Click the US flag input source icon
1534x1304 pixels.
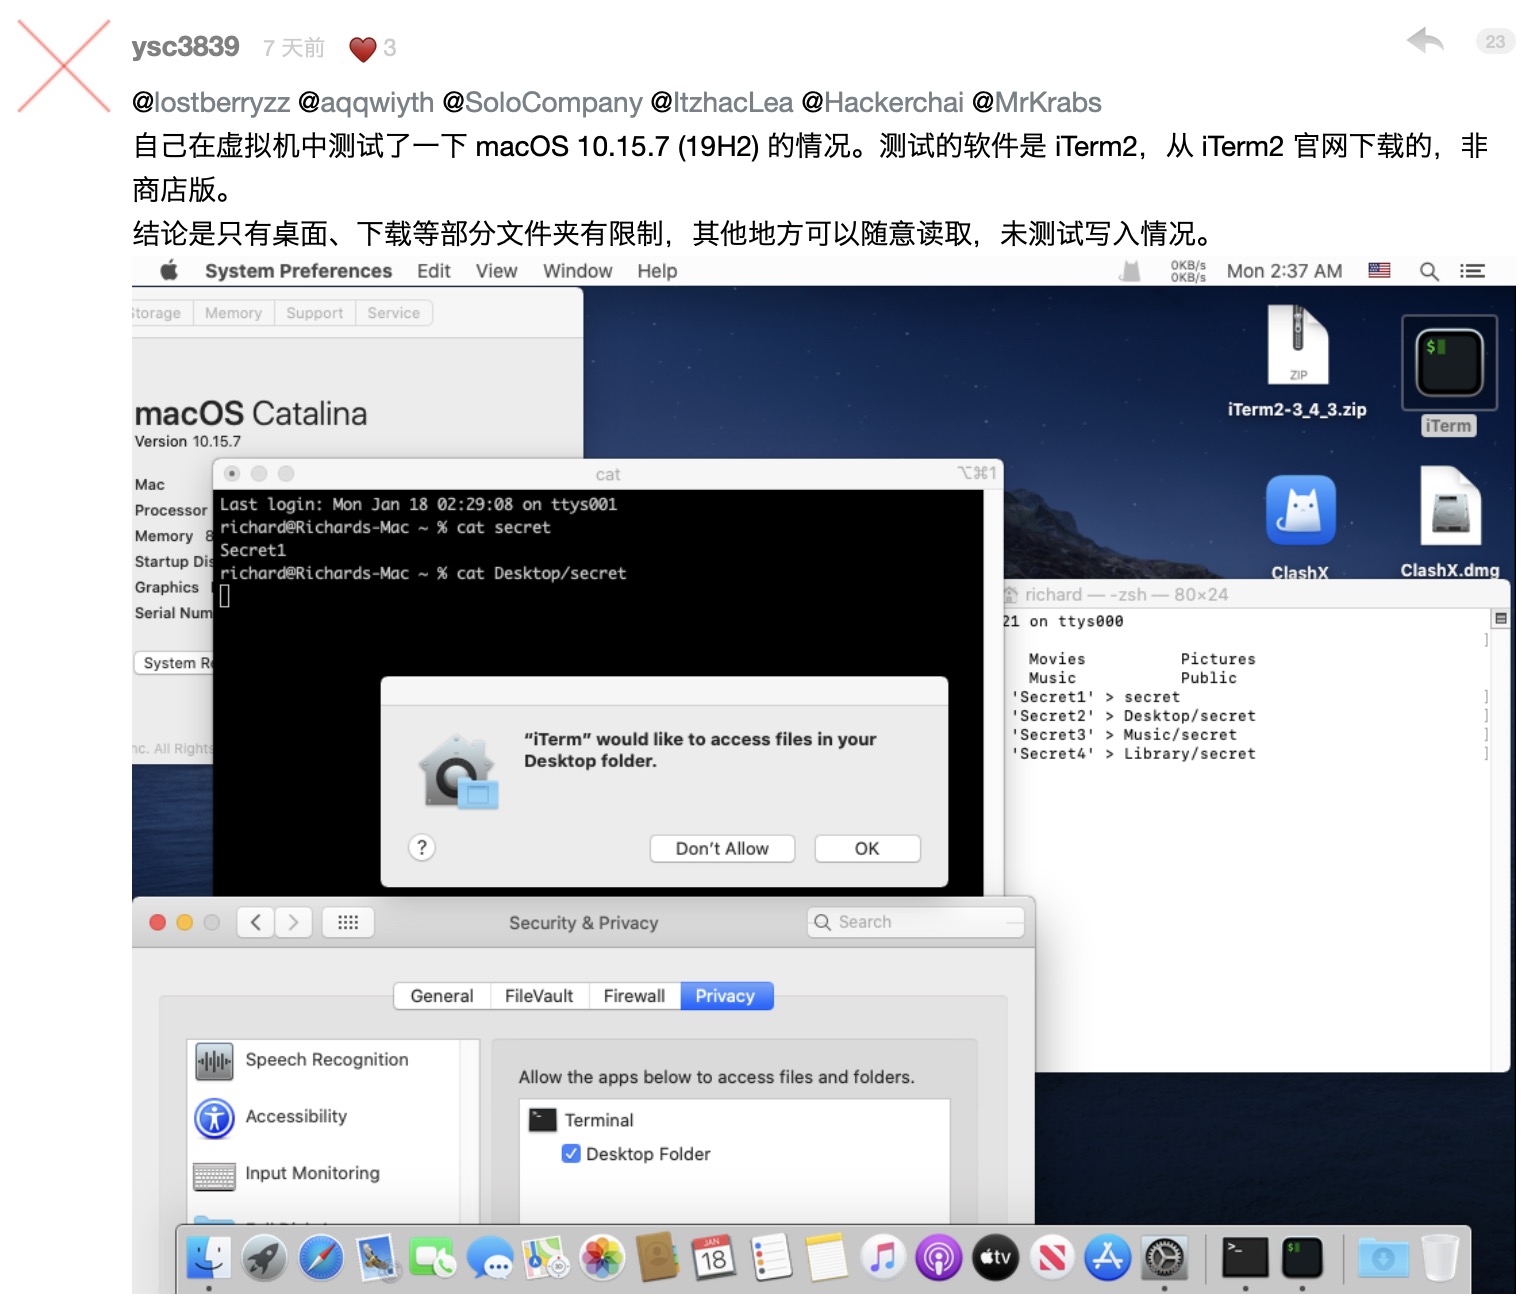1379,270
